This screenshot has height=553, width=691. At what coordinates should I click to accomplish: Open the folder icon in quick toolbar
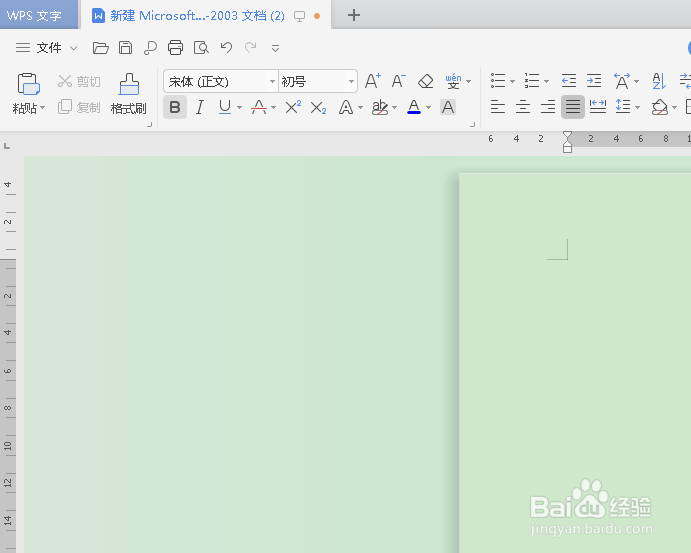pos(100,48)
